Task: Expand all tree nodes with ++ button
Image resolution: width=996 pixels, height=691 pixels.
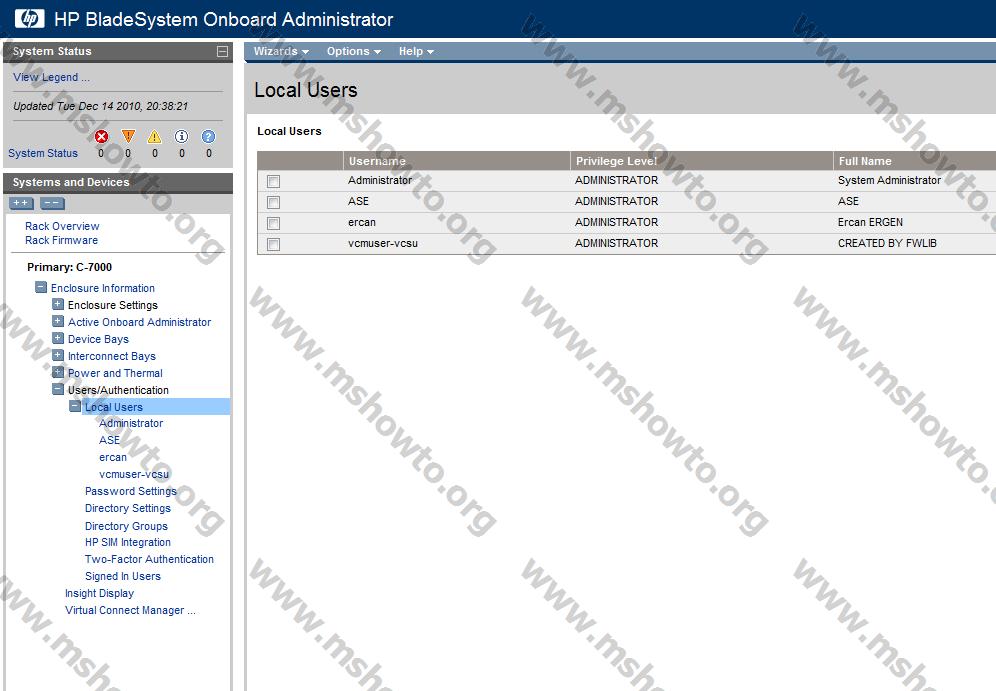Action: pyautogui.click(x=21, y=203)
